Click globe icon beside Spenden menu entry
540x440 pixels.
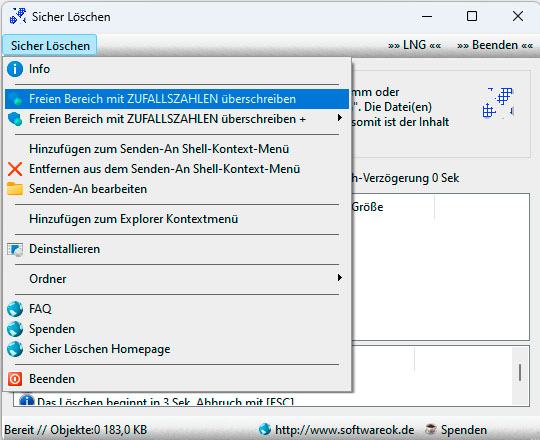15,329
